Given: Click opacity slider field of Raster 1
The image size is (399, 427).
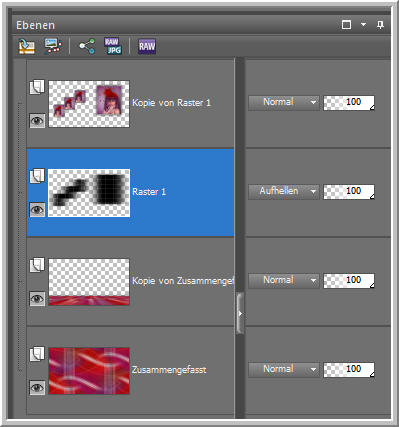Looking at the screenshot, I should 349,192.
